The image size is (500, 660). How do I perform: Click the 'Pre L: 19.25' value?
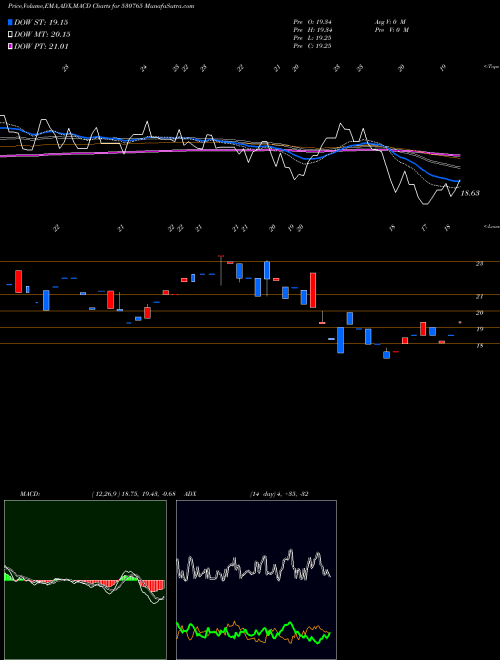coord(312,38)
